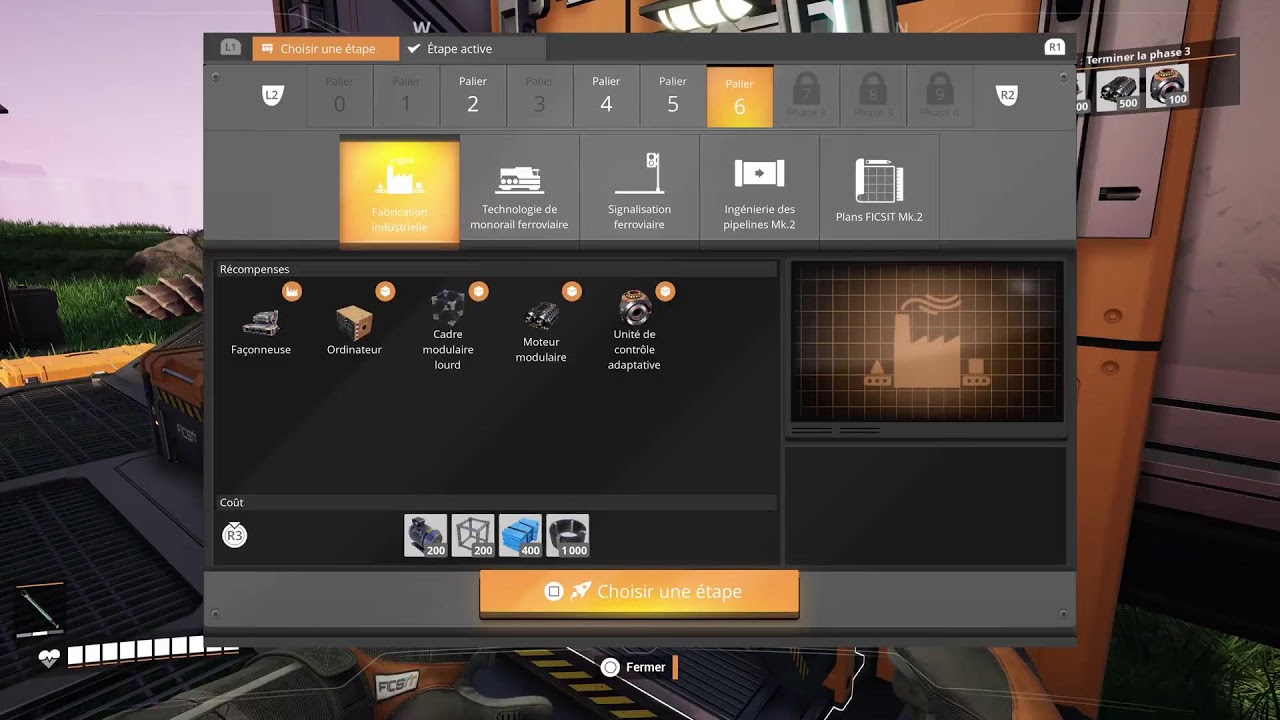
Task: Click the blue cost item showing 400
Action: click(x=520, y=536)
